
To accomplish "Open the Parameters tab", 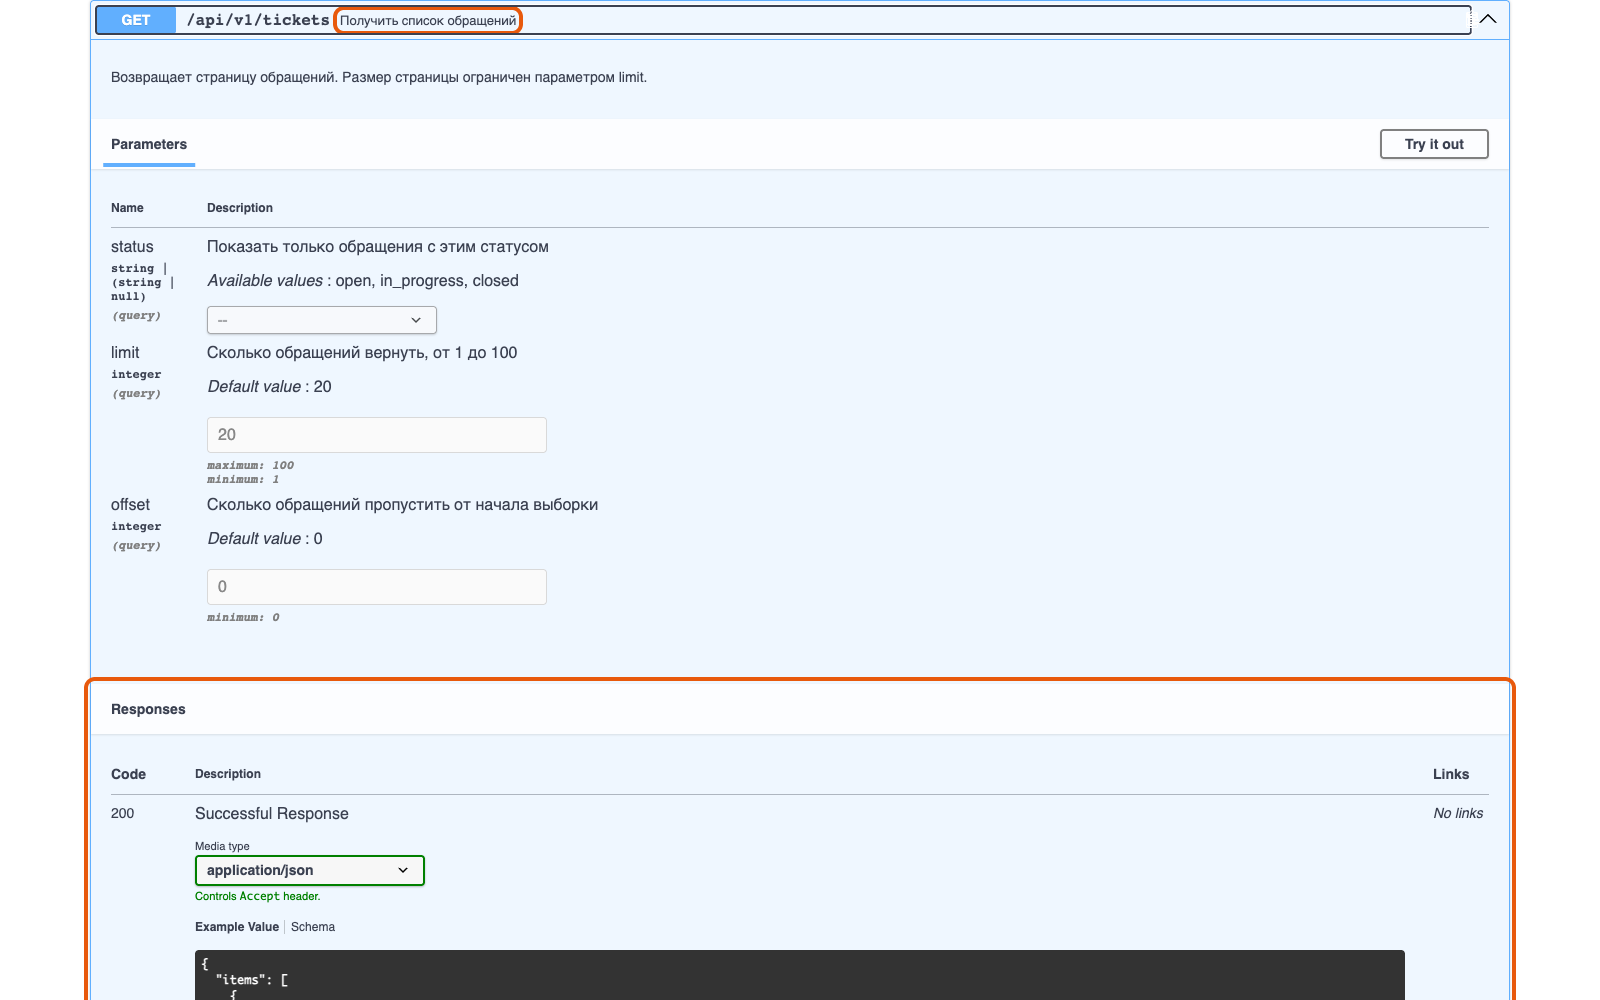I will [x=149, y=144].
